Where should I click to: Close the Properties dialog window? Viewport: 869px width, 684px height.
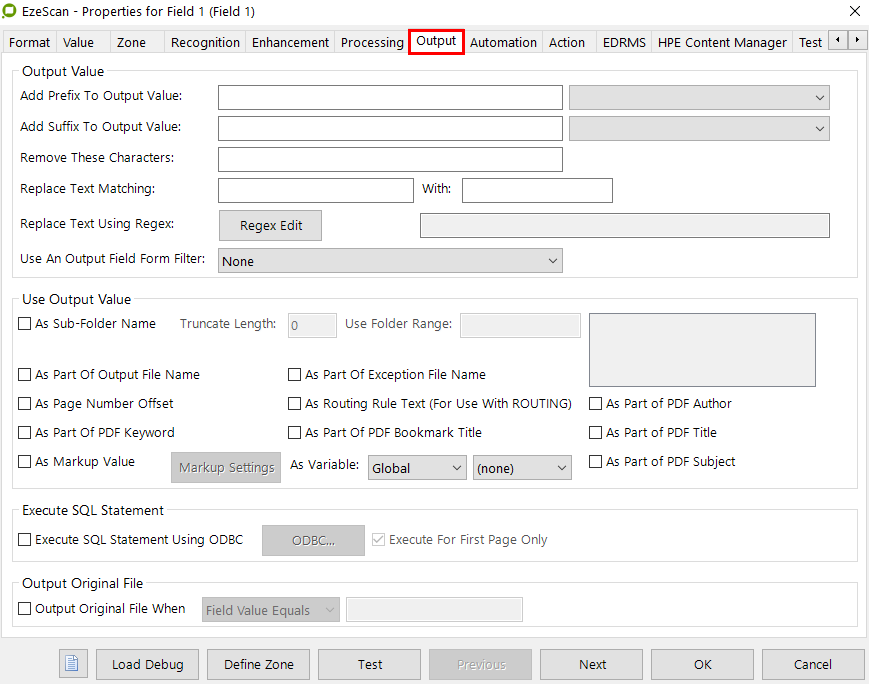pyautogui.click(x=853, y=11)
